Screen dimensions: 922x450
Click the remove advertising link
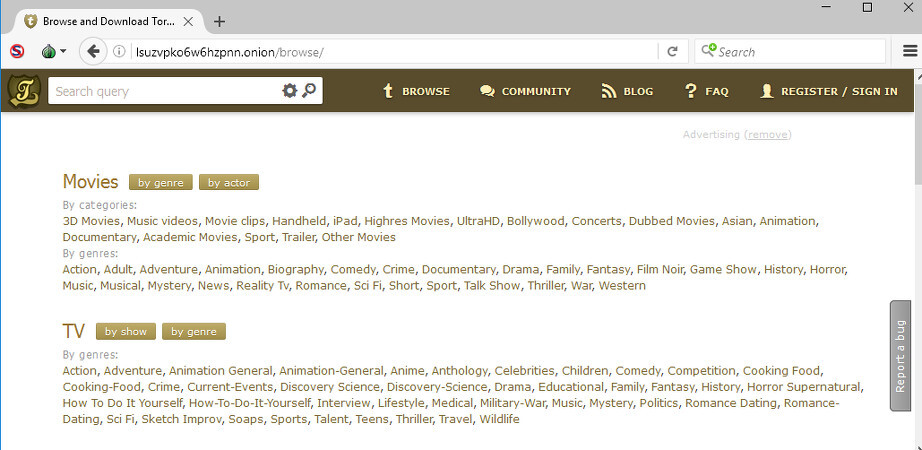pyautogui.click(x=768, y=135)
